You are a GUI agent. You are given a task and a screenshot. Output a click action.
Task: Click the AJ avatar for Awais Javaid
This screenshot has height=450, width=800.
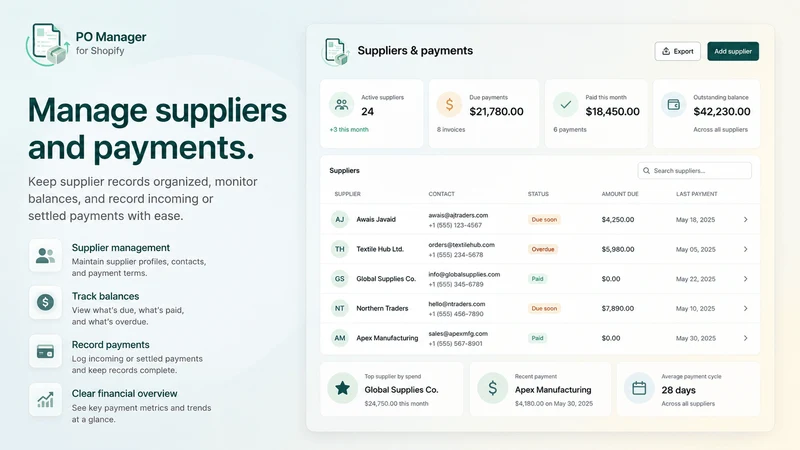click(339, 219)
